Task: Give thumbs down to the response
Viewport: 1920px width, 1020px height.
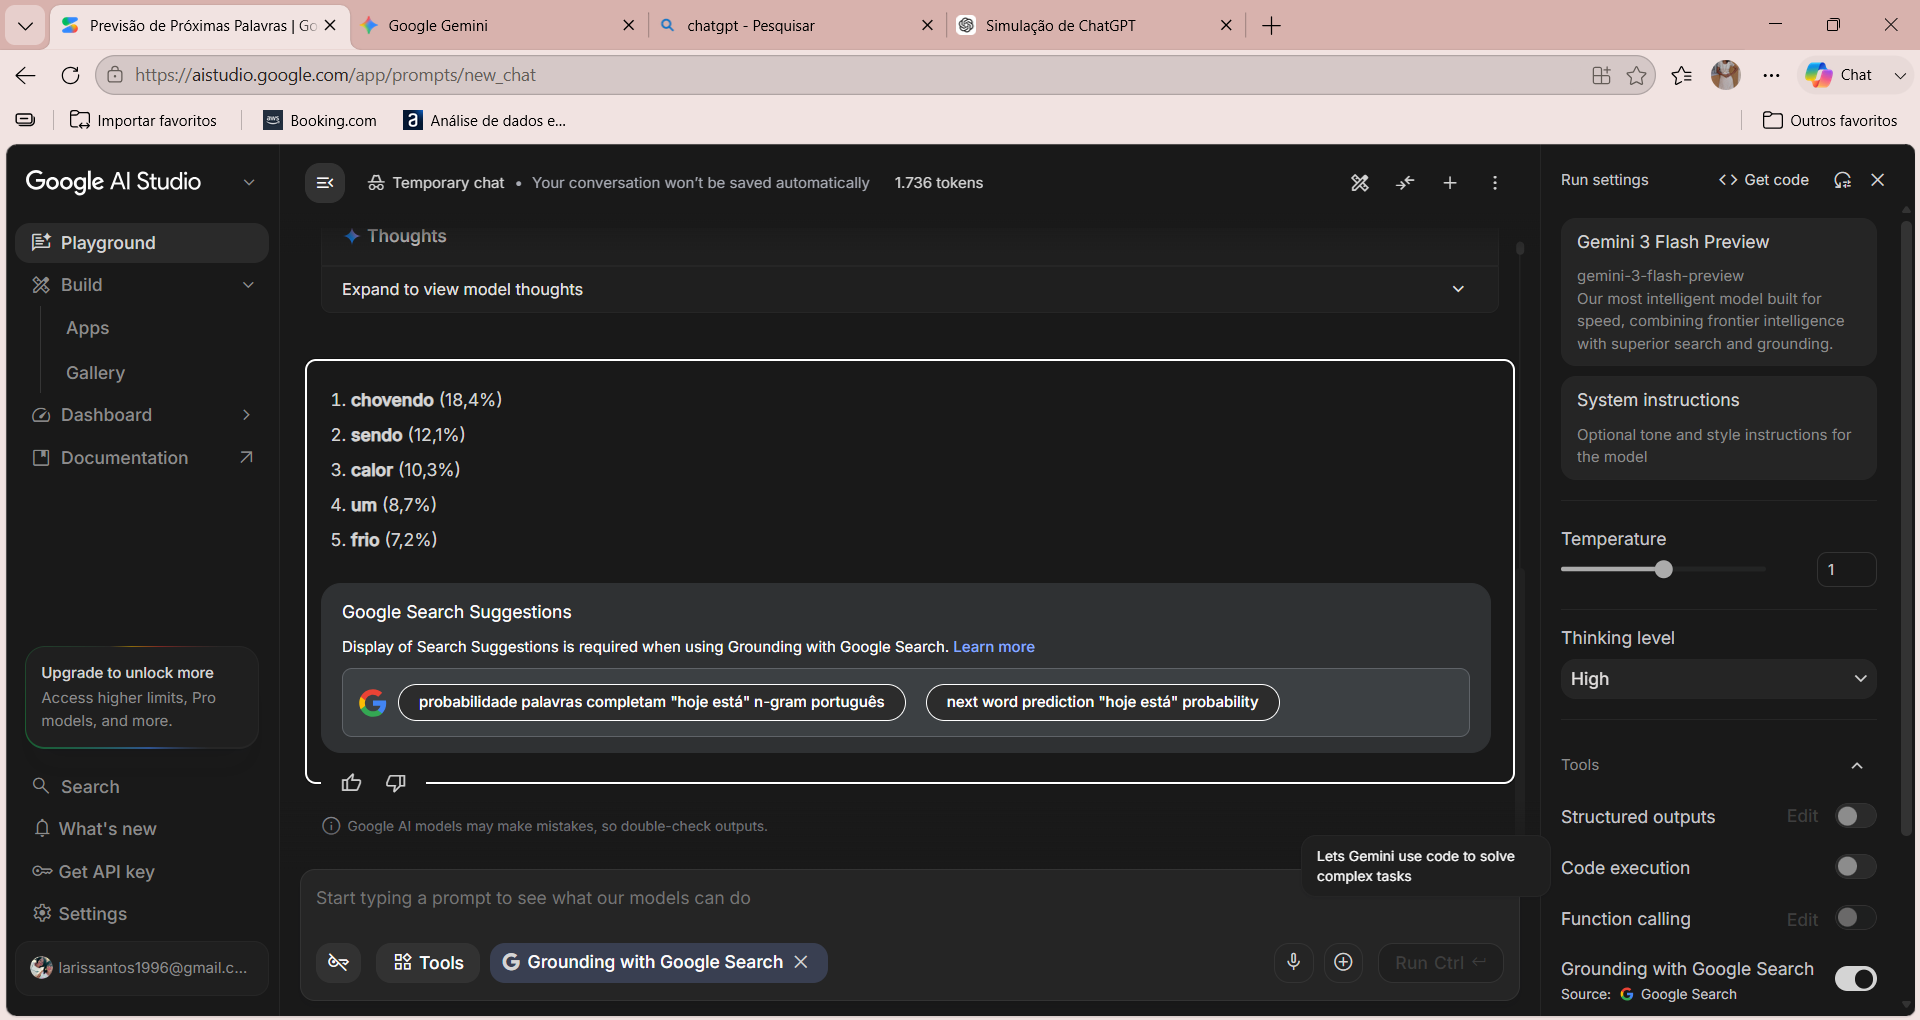Action: click(396, 783)
